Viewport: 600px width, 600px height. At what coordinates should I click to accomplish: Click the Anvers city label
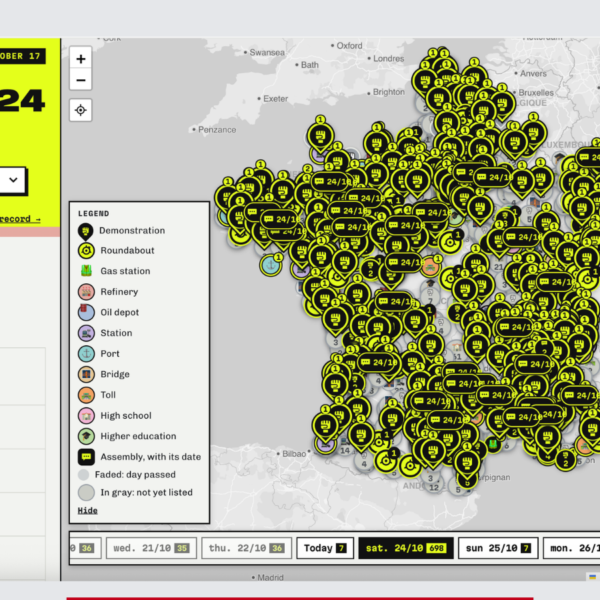533,73
